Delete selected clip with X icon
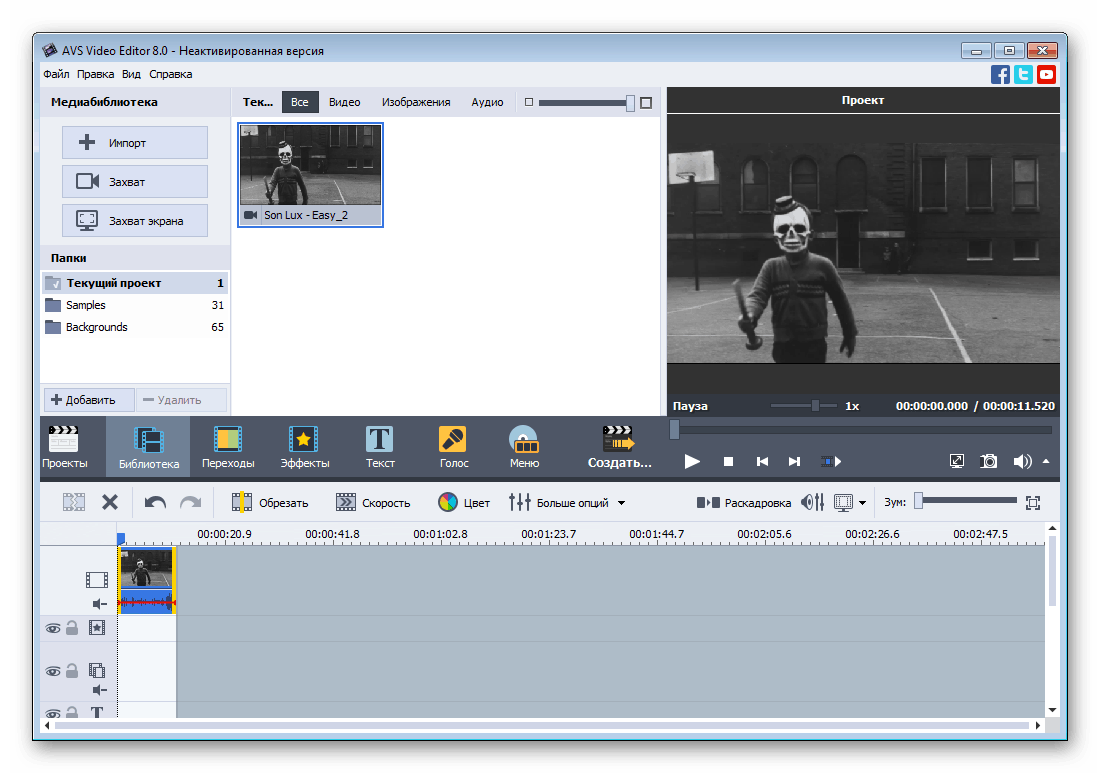 pyautogui.click(x=110, y=503)
